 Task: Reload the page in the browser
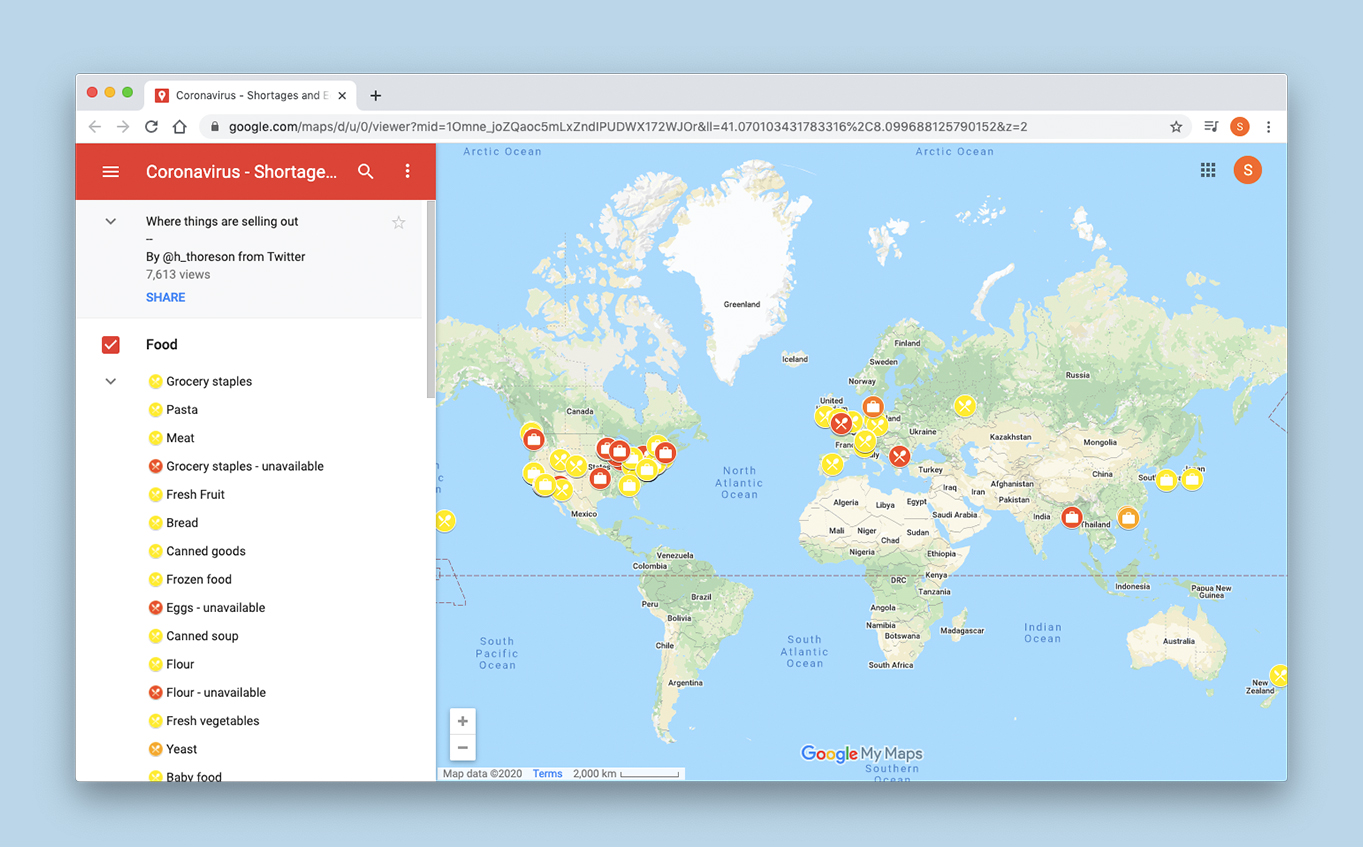tap(151, 127)
